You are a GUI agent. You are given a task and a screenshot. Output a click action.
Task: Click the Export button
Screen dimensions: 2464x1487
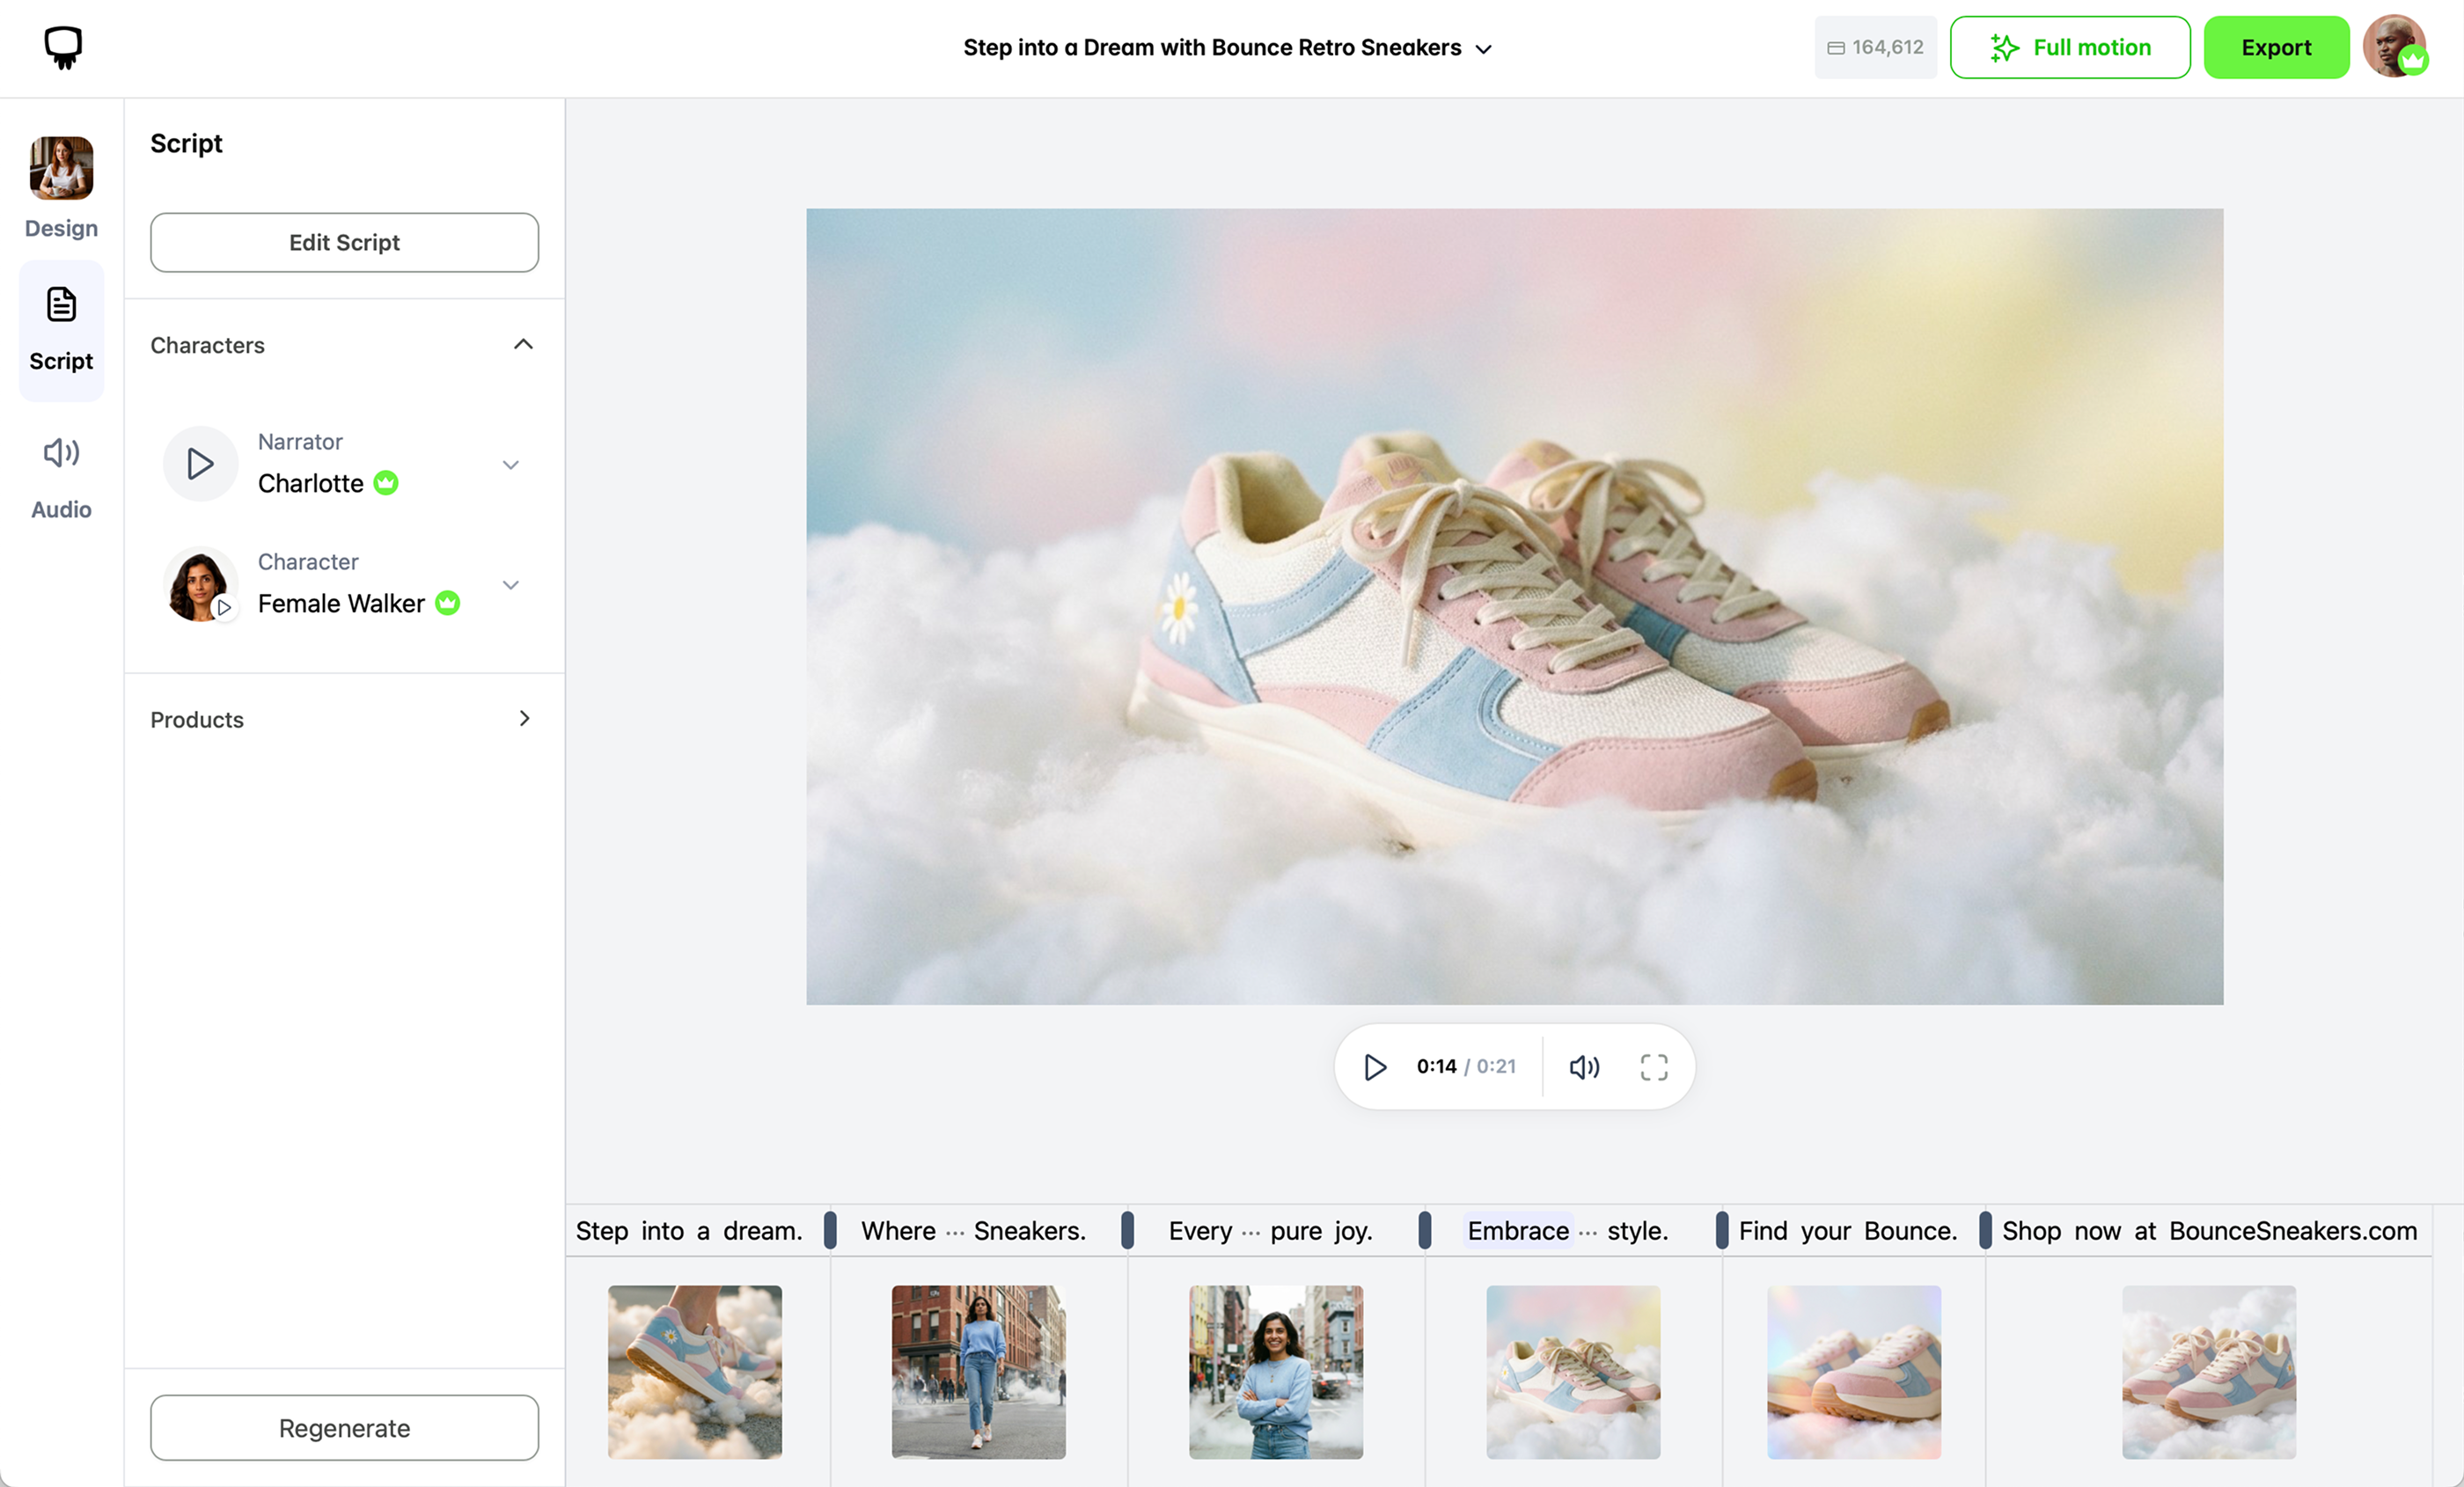[2276, 47]
